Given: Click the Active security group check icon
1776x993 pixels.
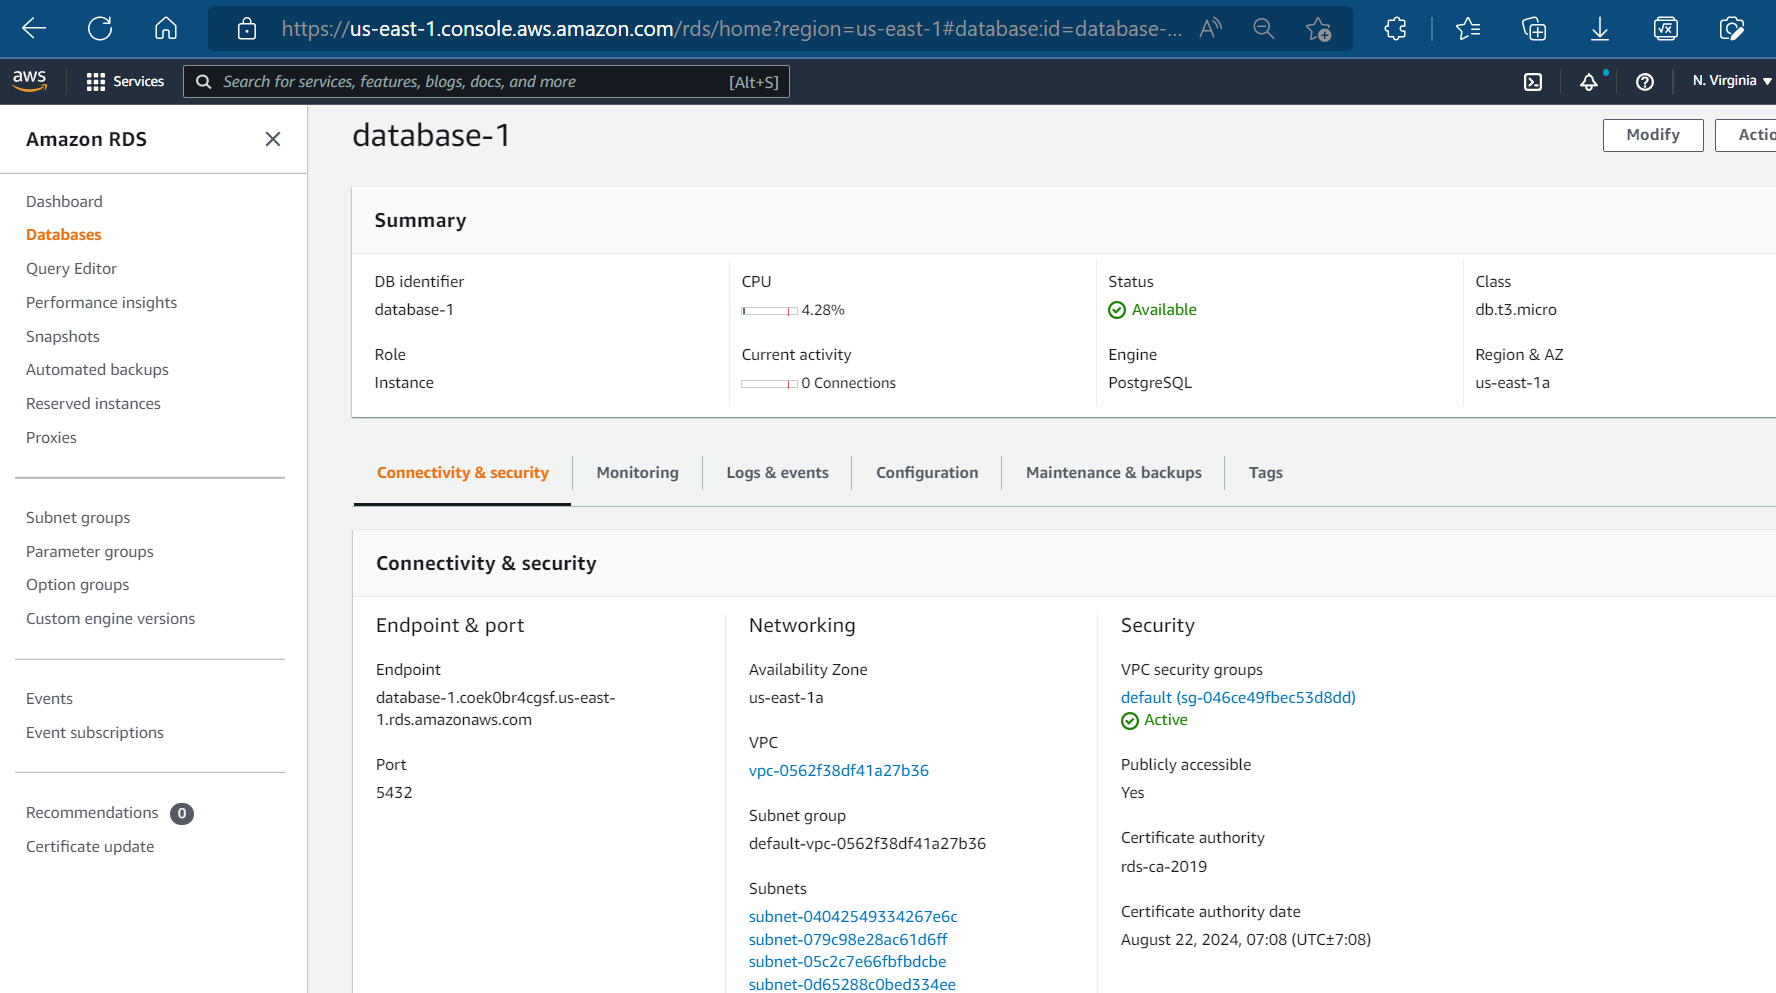Looking at the screenshot, I should (x=1130, y=721).
